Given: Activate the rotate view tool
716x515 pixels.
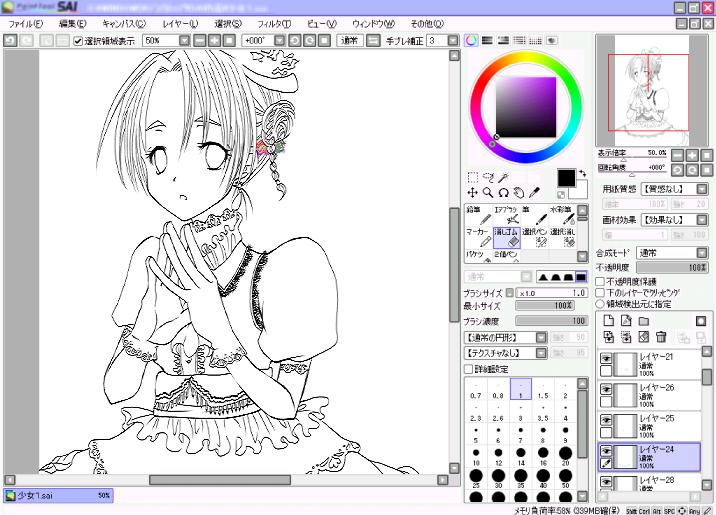Looking at the screenshot, I should [503, 193].
